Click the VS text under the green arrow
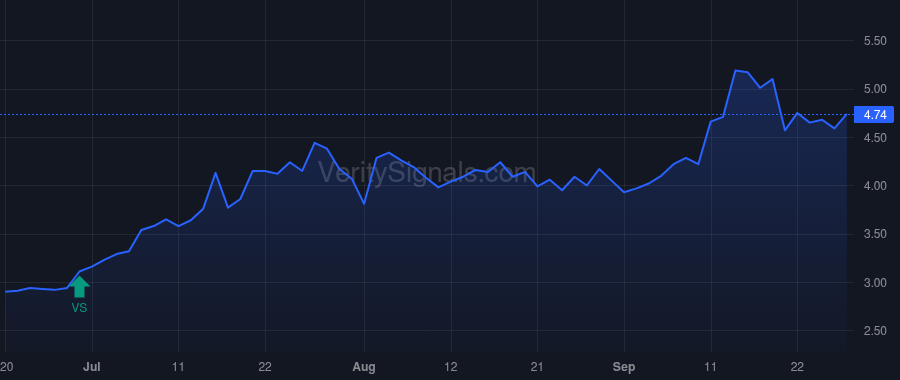 coord(79,308)
